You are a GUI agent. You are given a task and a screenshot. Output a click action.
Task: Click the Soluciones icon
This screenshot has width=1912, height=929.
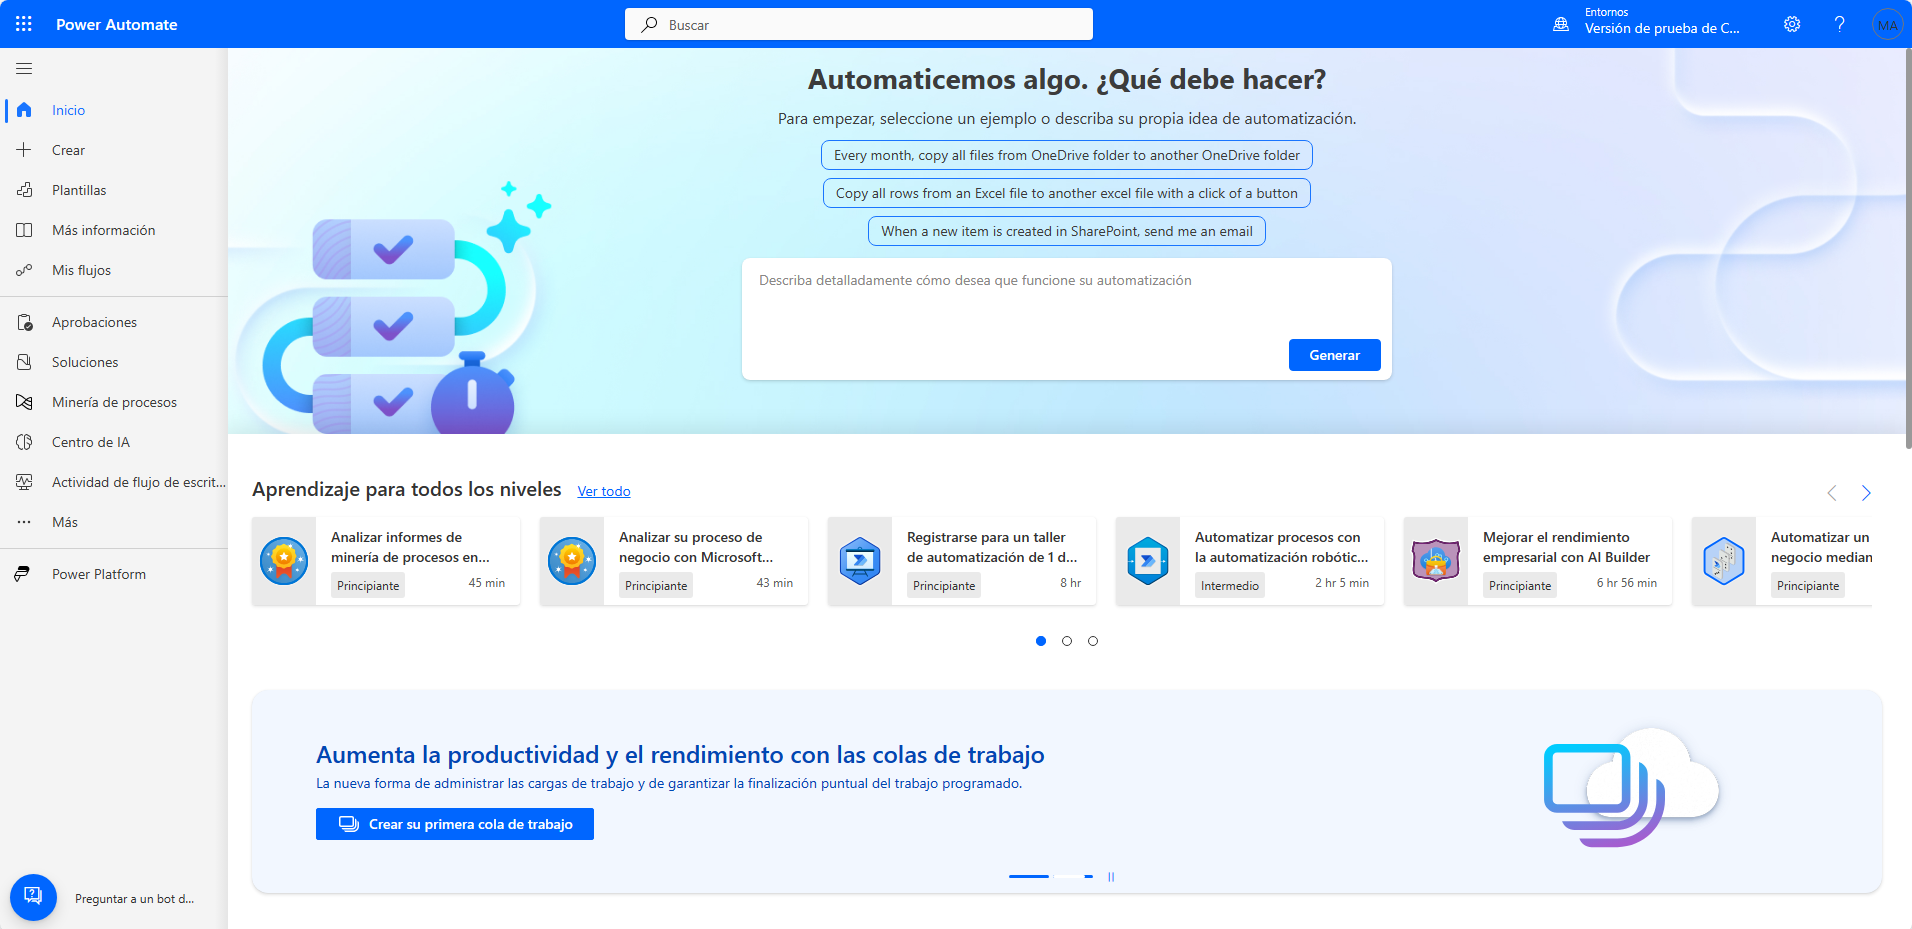click(x=24, y=362)
